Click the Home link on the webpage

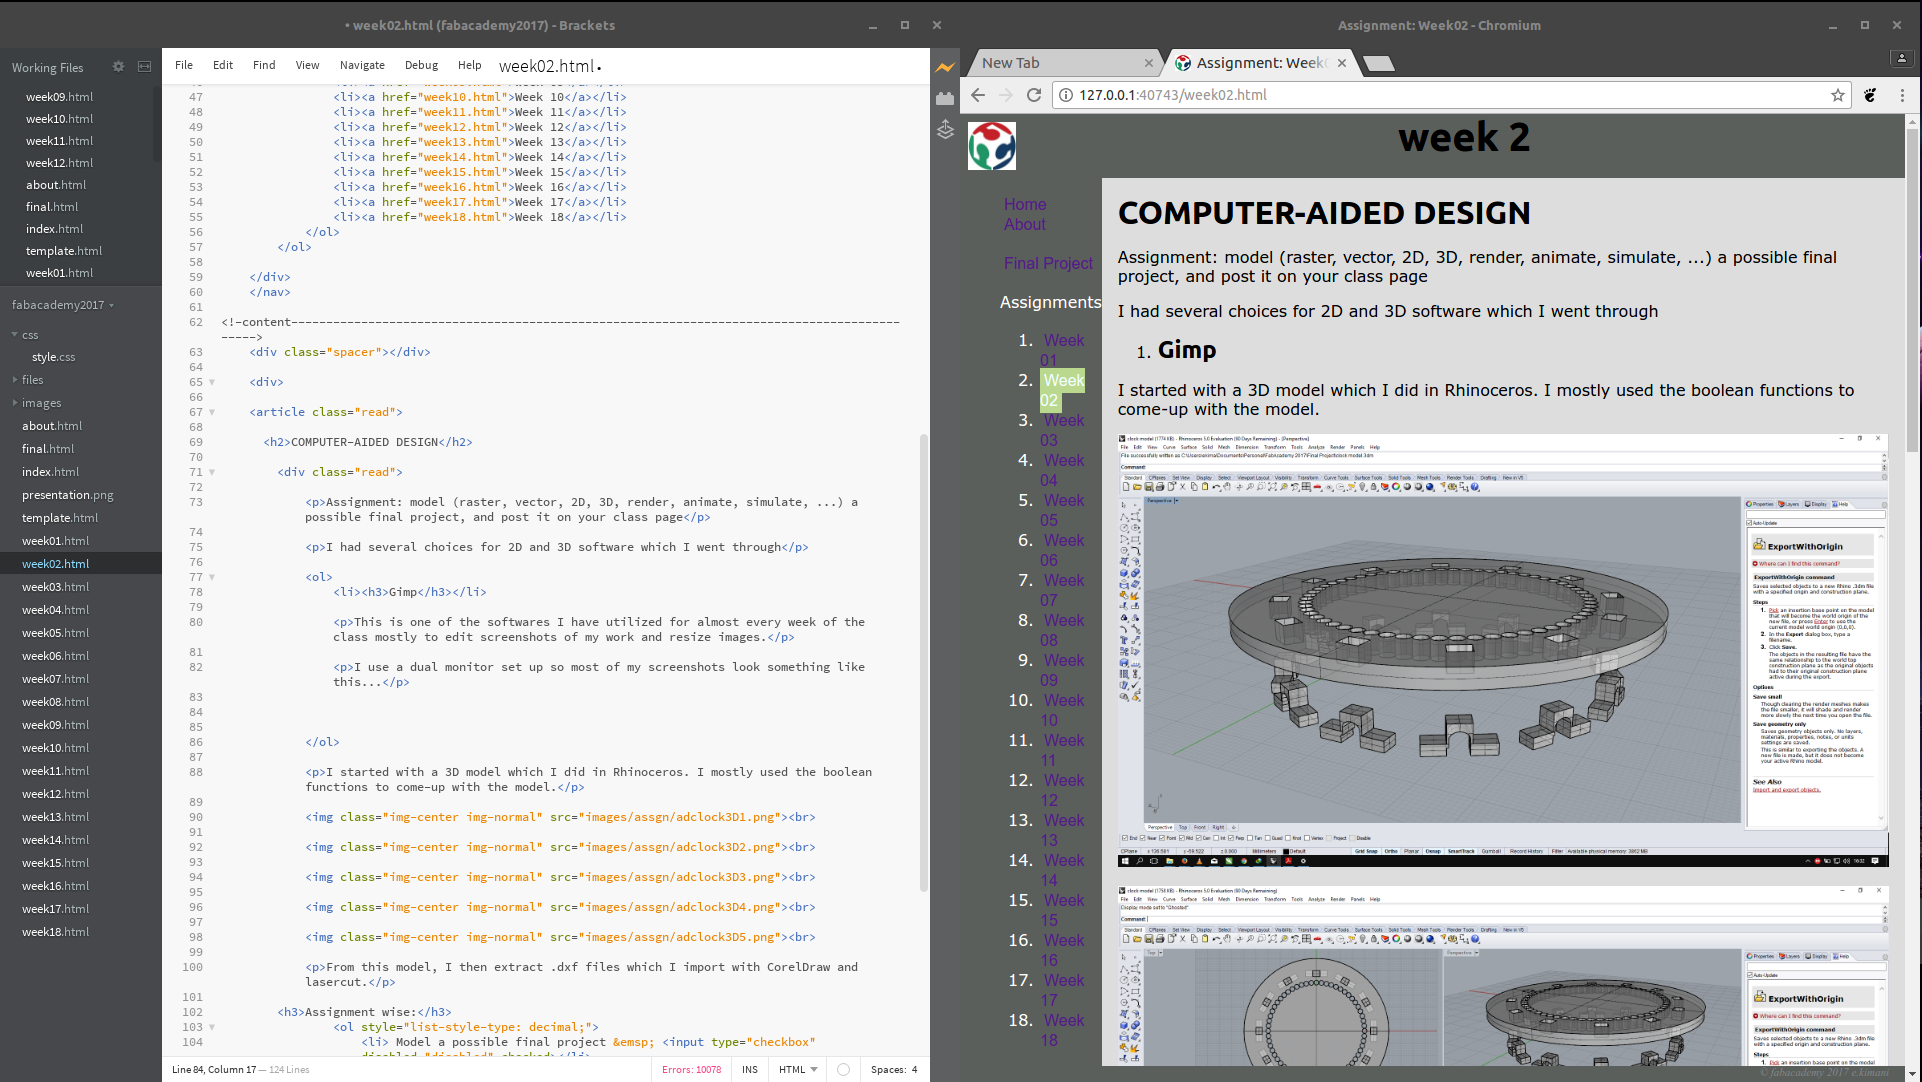(x=1025, y=204)
